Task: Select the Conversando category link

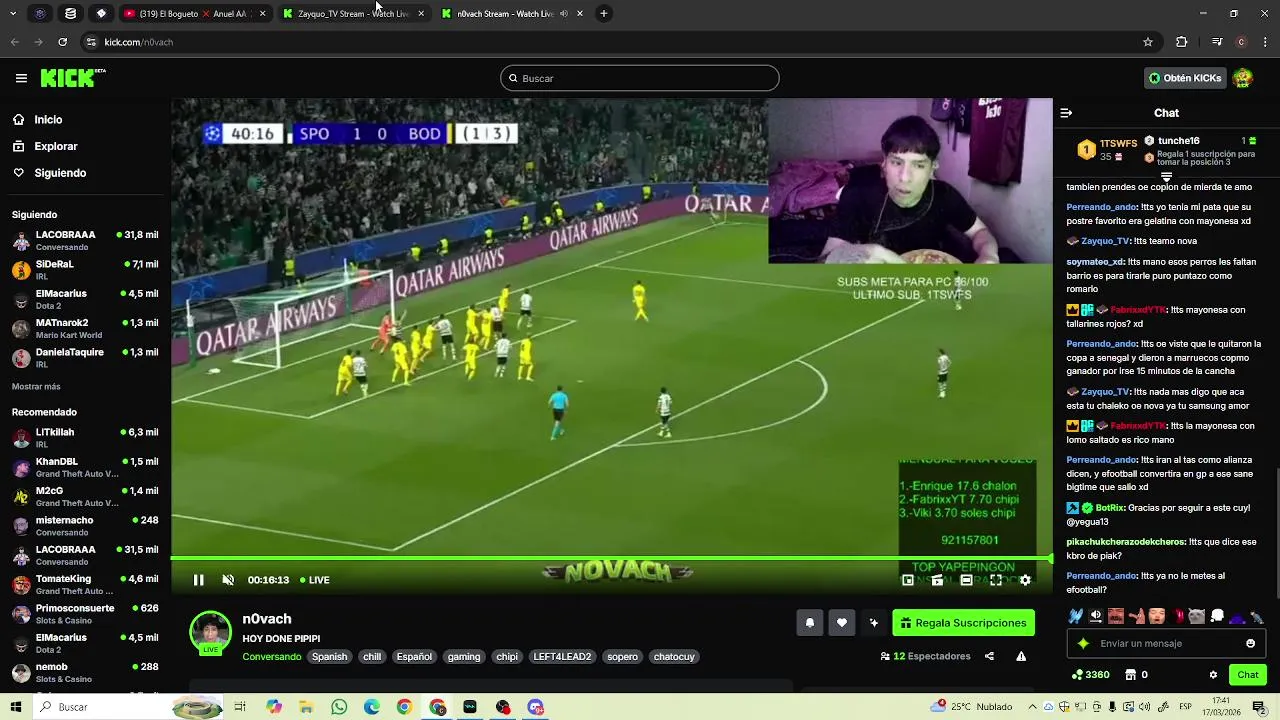Action: click(271, 657)
